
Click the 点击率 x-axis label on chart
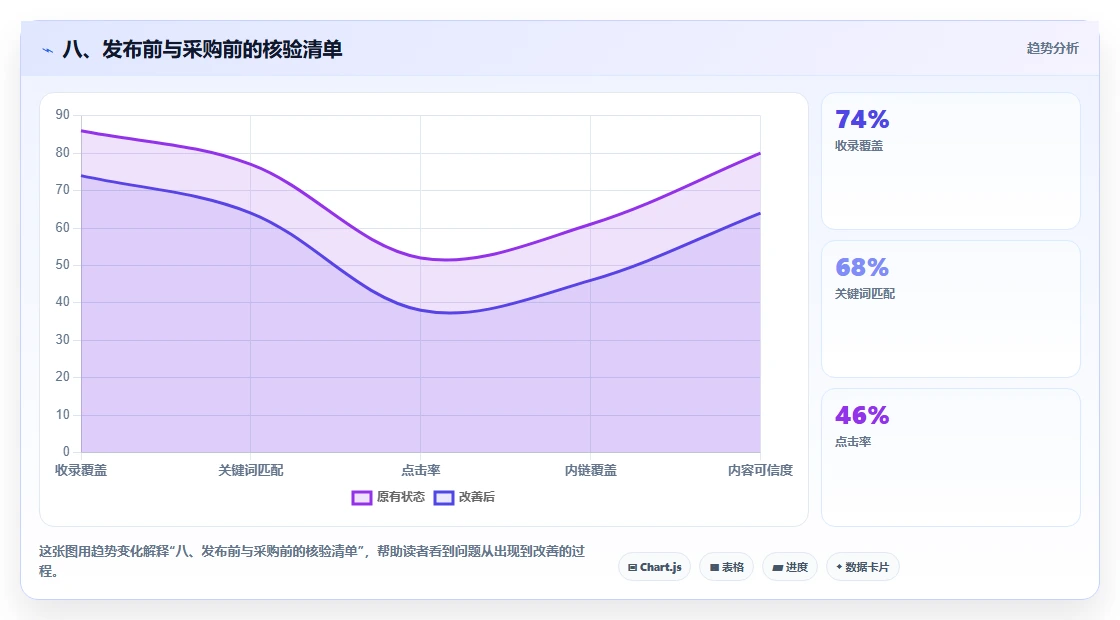click(x=421, y=470)
